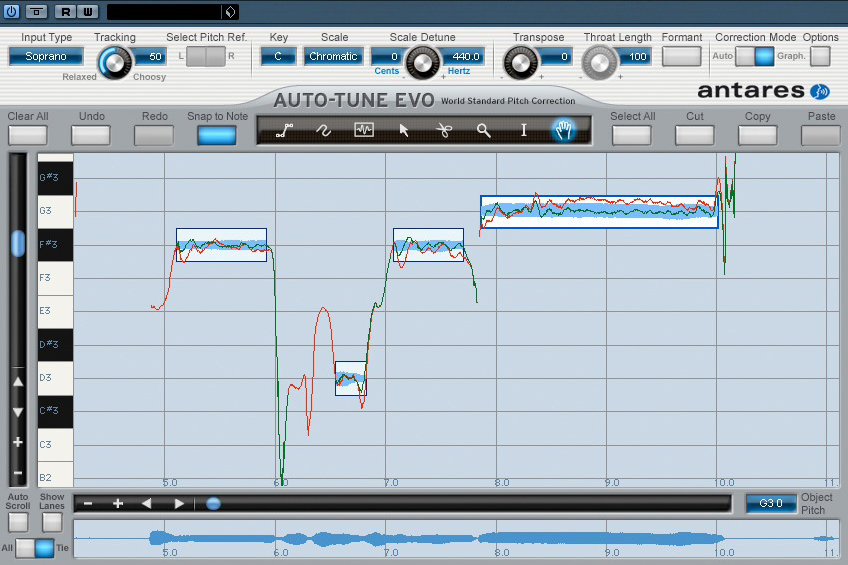This screenshot has height=565, width=848.
Task: Click the Tracking value field showing 50
Action: tap(151, 56)
